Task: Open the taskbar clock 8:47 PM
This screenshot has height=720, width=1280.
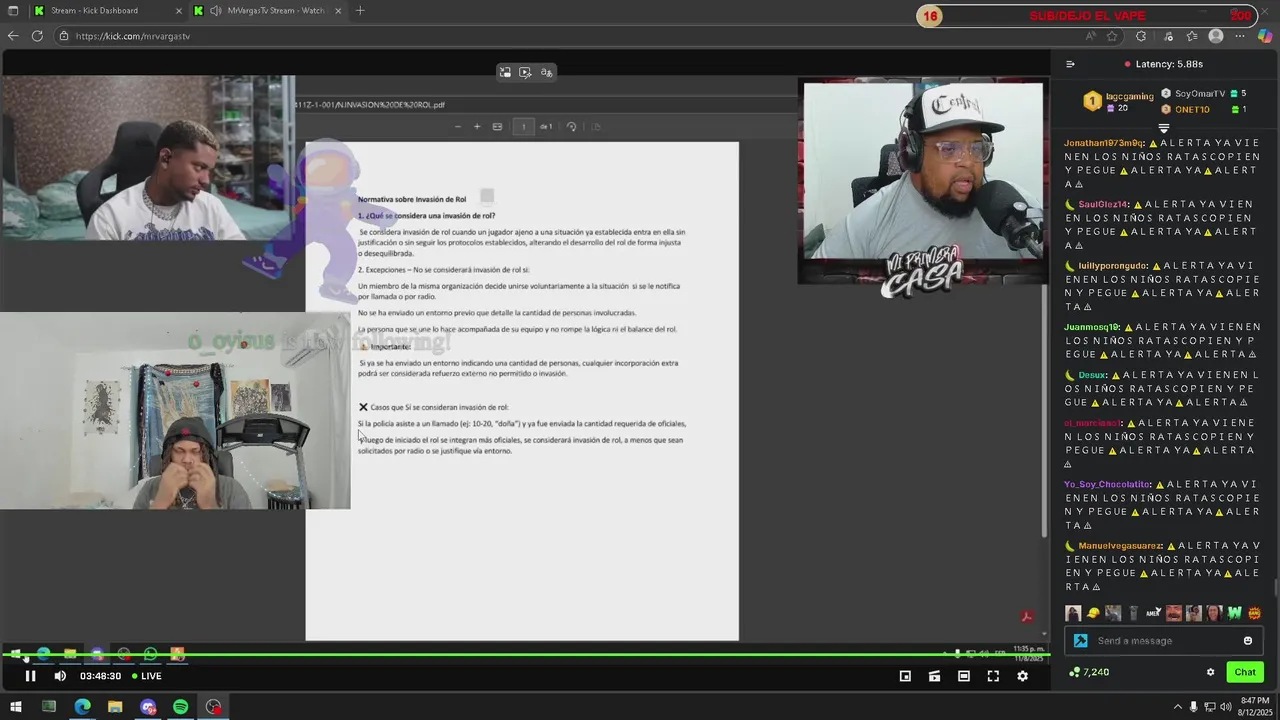Action: (x=1255, y=706)
